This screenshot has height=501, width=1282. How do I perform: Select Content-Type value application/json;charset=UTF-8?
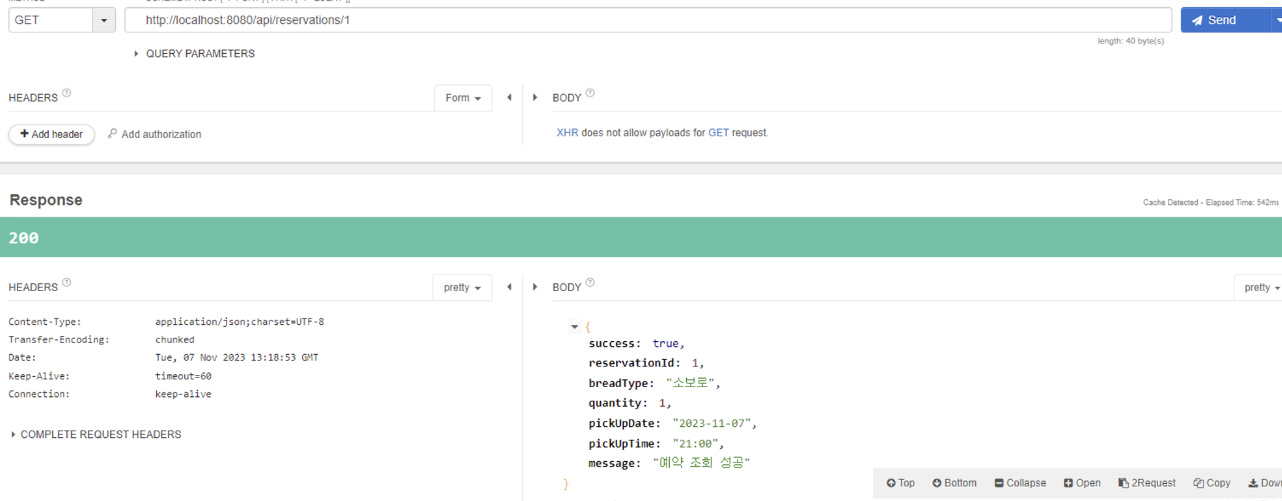point(240,322)
